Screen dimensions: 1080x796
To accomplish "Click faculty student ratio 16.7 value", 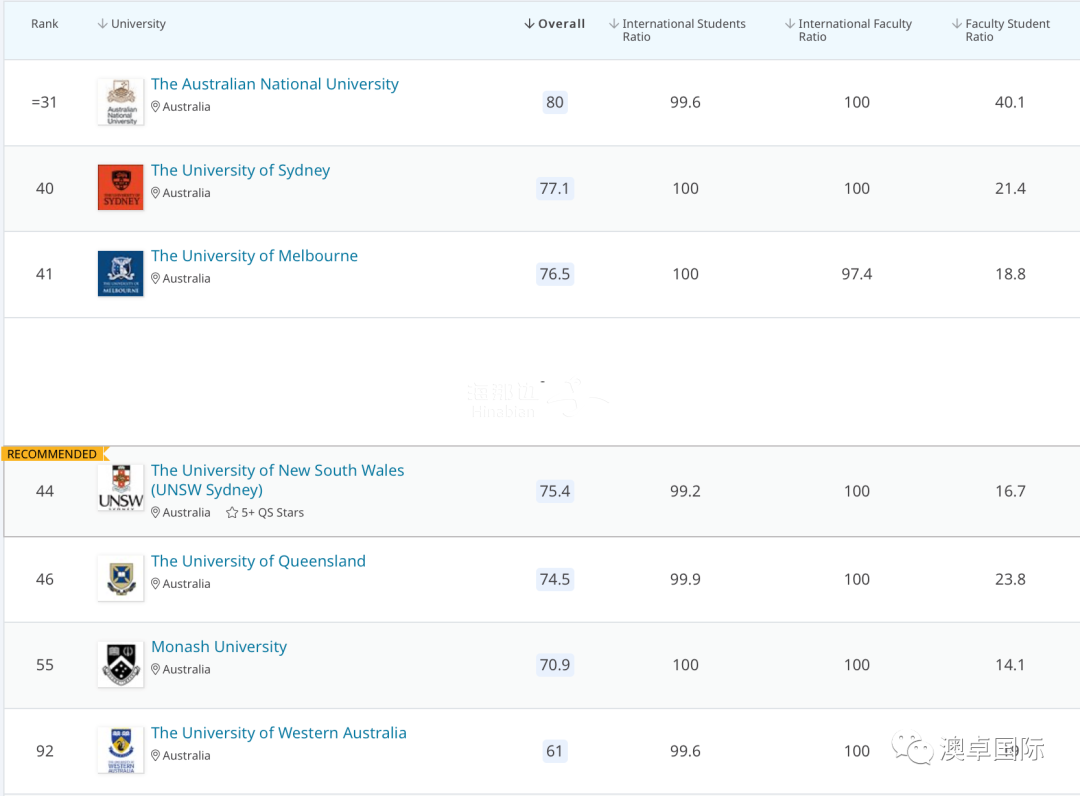I will coord(1010,491).
